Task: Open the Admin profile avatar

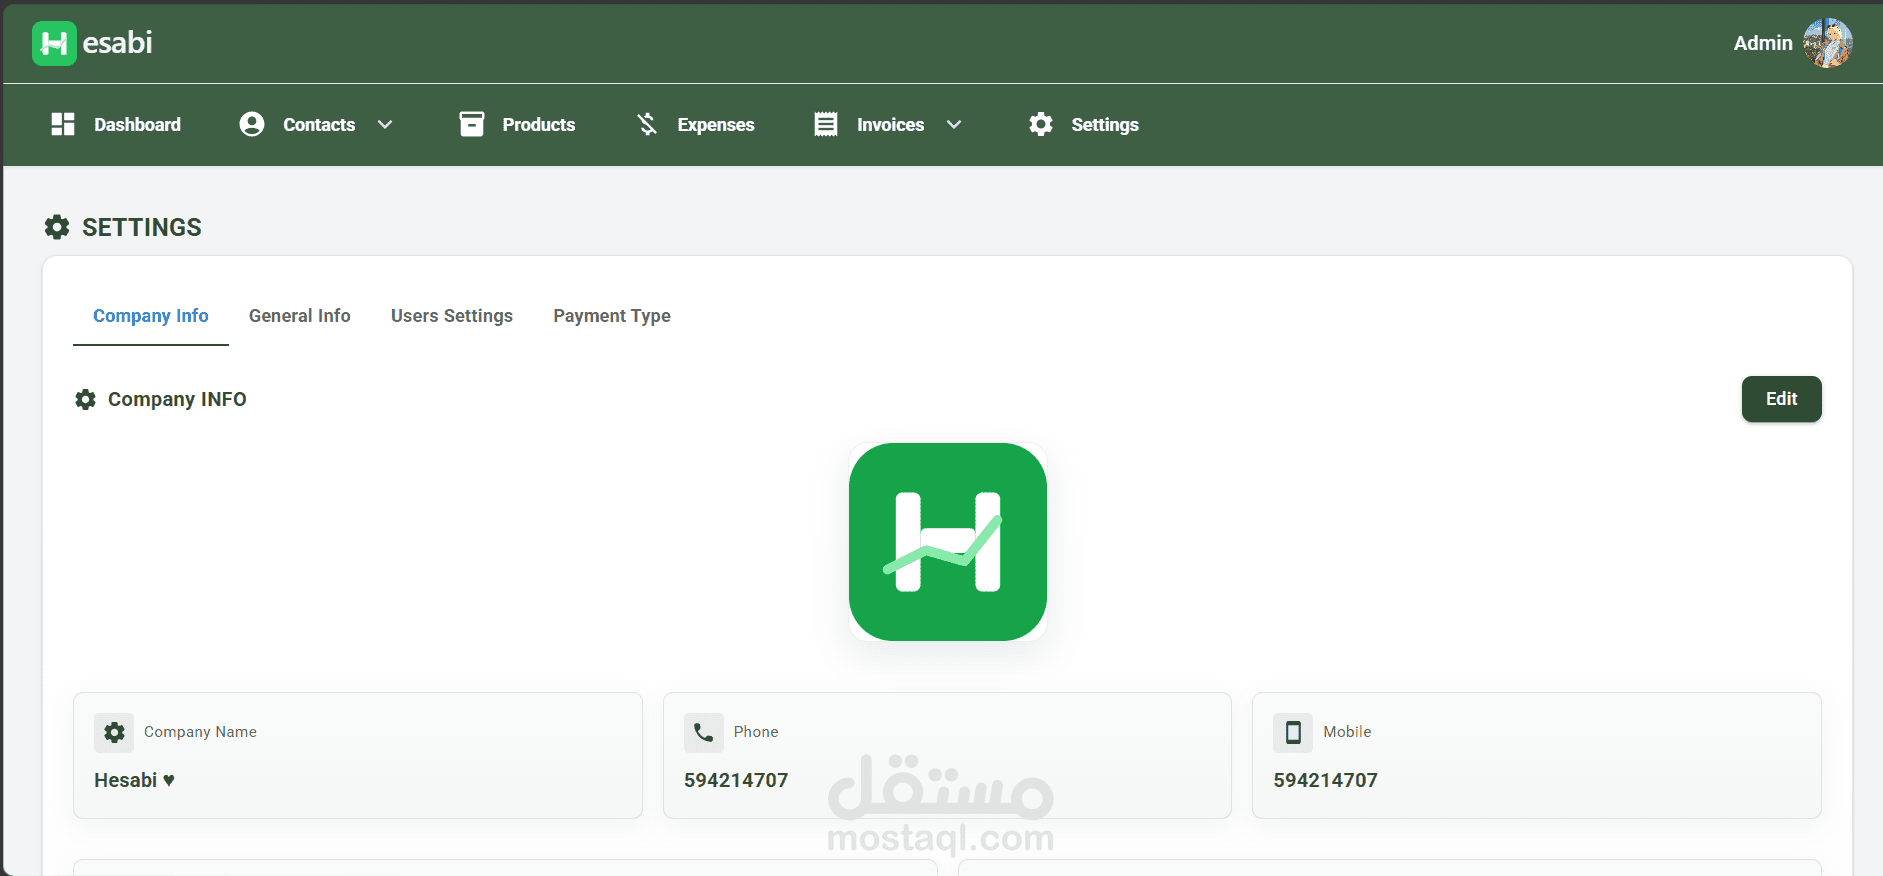Action: tap(1827, 43)
